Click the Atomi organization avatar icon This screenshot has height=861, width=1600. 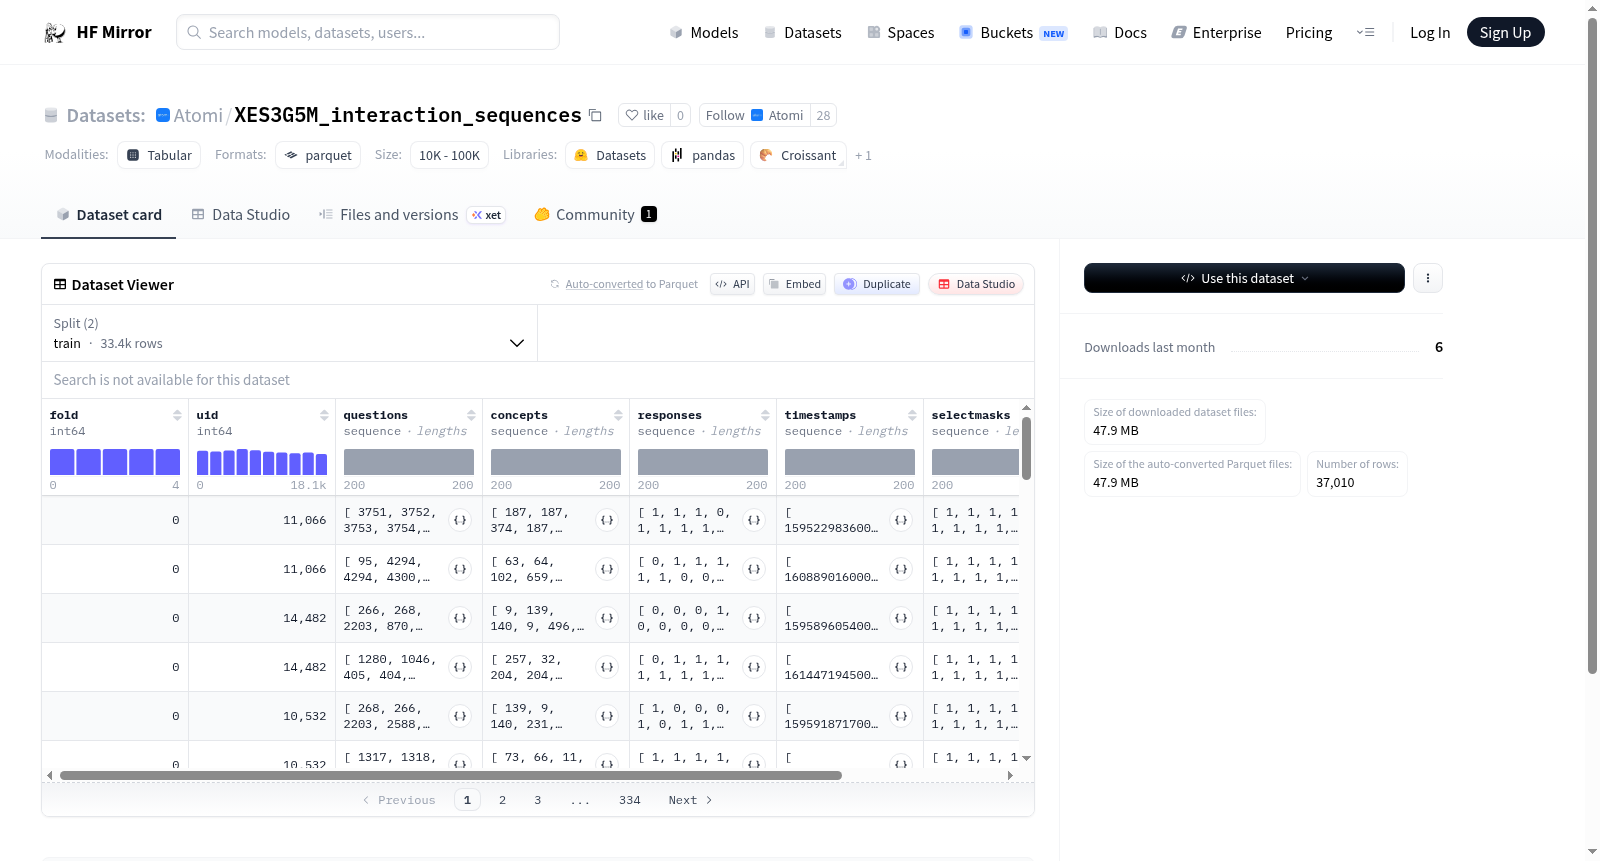[x=163, y=115]
